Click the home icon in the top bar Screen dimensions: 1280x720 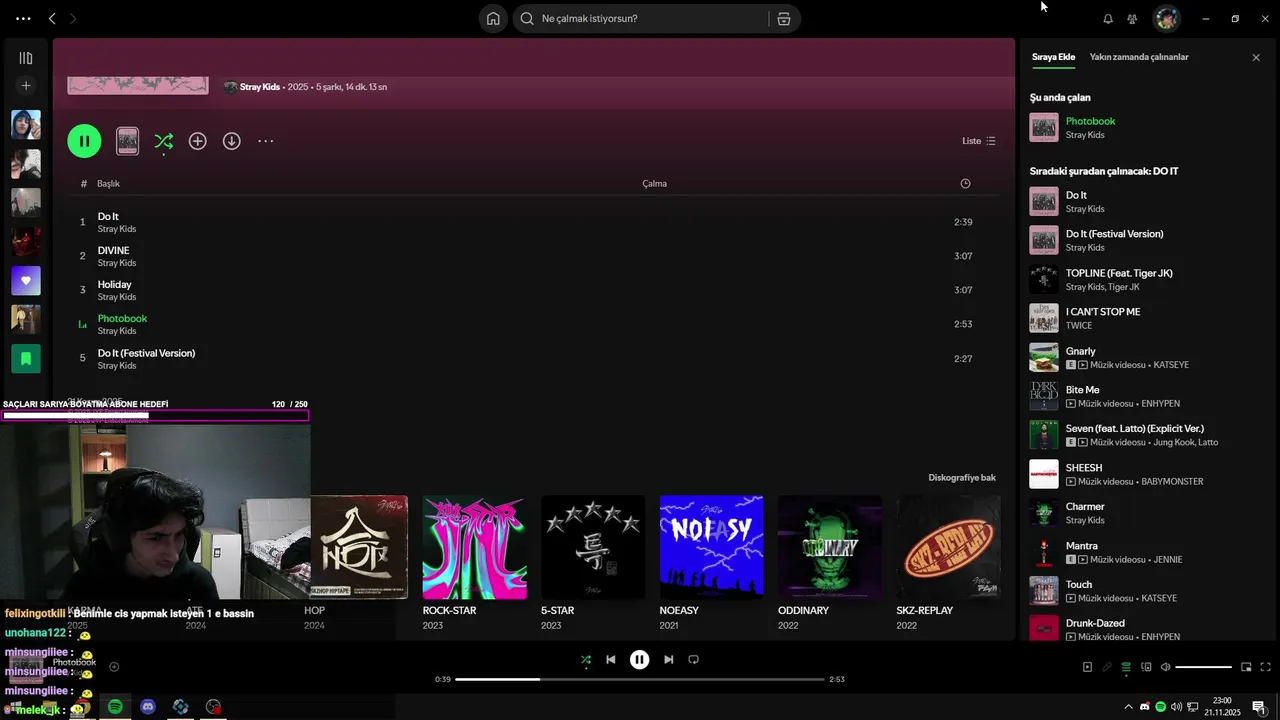[493, 18]
